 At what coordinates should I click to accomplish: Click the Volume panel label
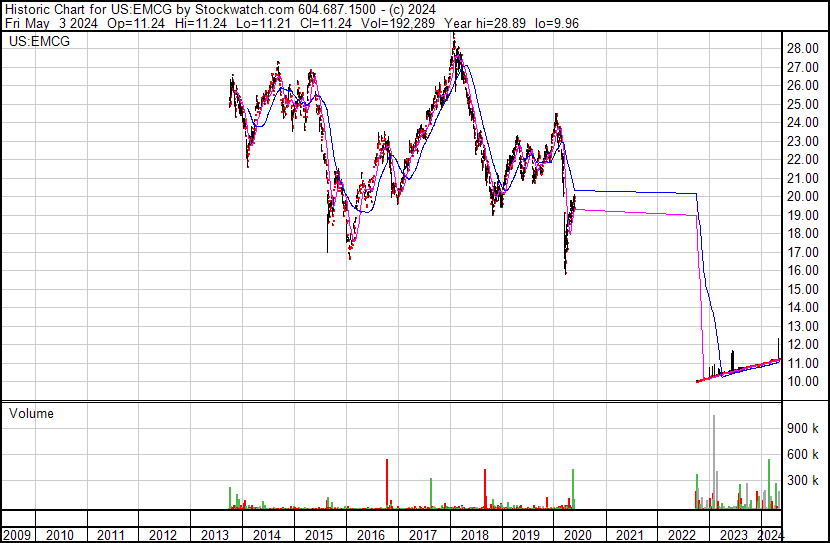31,413
